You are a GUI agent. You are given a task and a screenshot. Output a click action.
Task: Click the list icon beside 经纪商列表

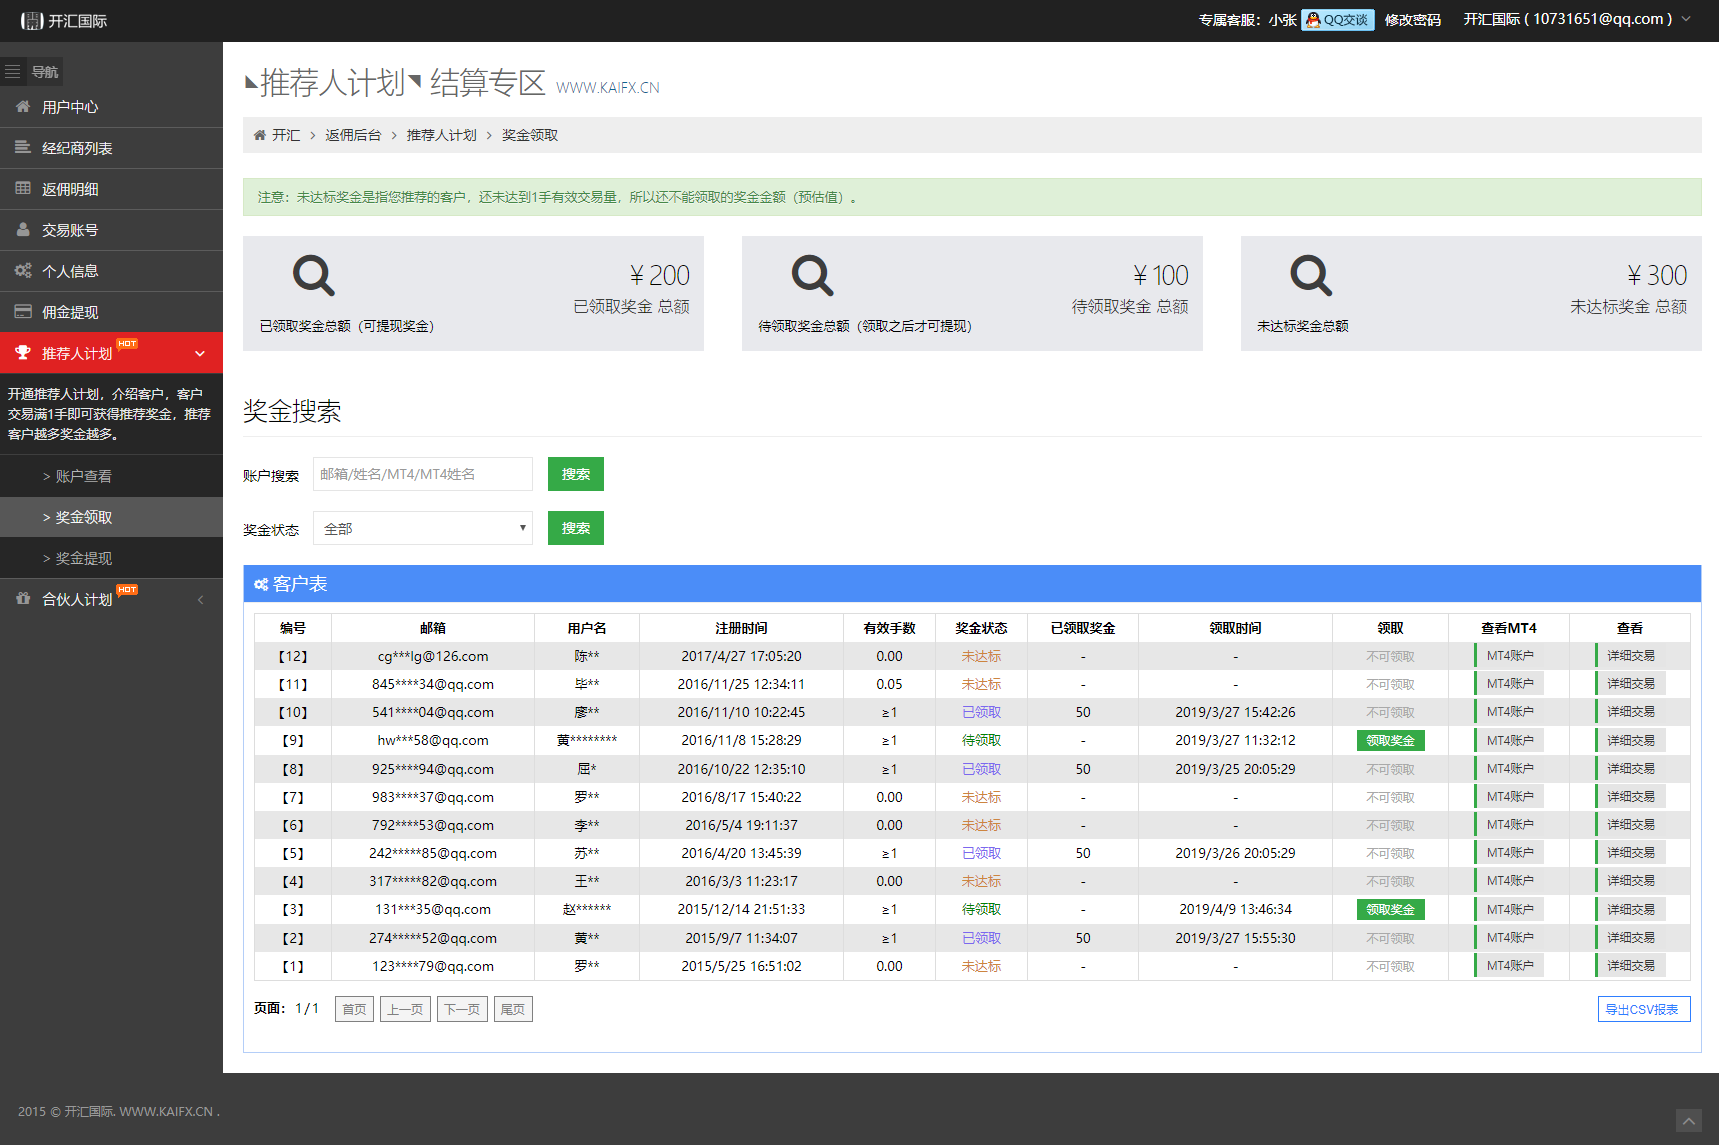[23, 147]
